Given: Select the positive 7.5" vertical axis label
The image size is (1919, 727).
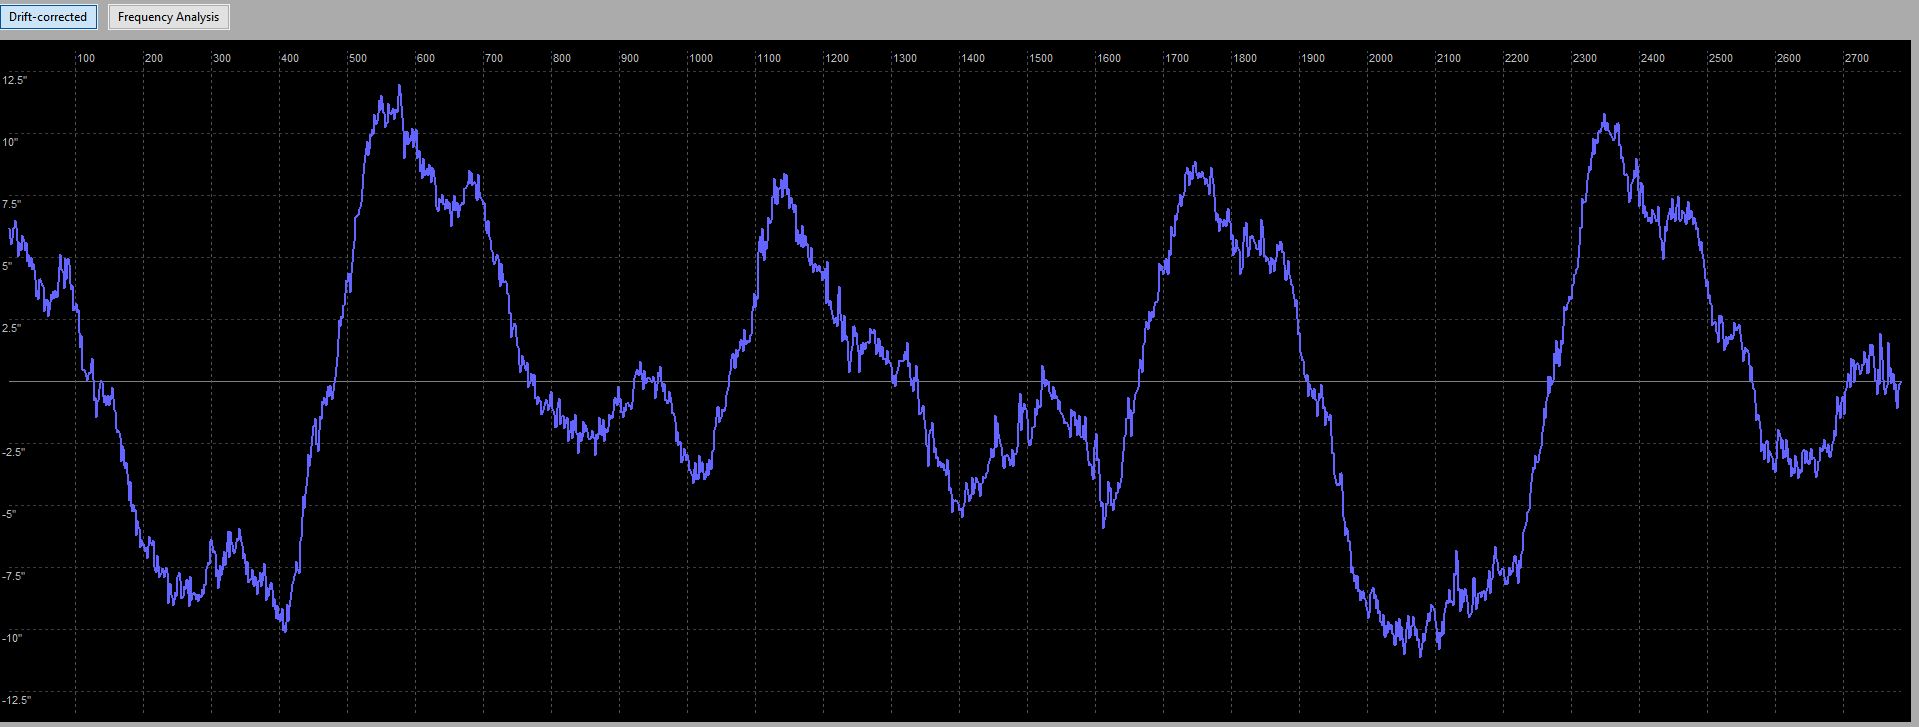Looking at the screenshot, I should [13, 204].
